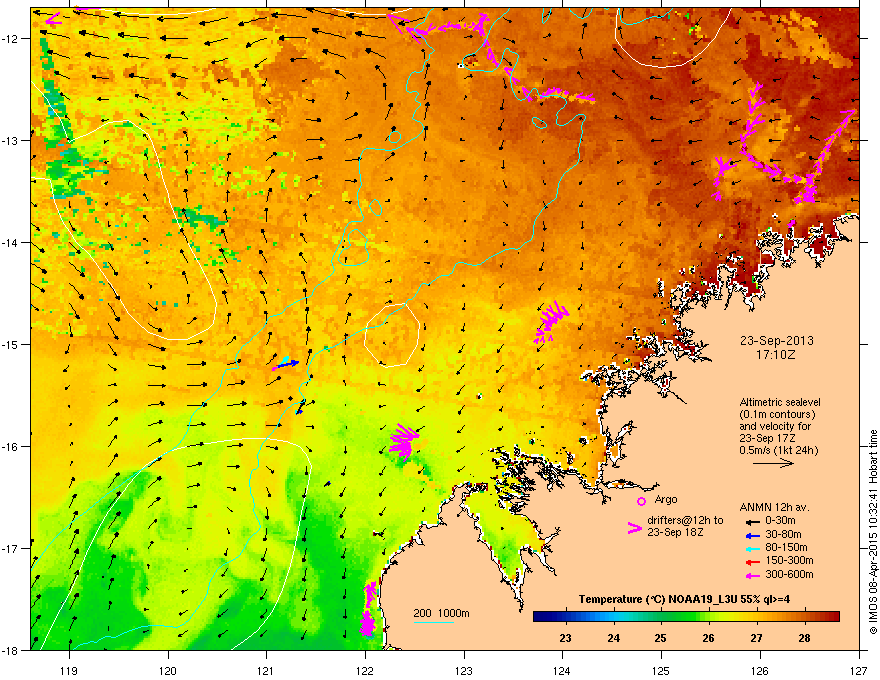This screenshot has height=680, width=880.
Task: Select the blue 30-80m arrow in legend
Action: [x=752, y=535]
